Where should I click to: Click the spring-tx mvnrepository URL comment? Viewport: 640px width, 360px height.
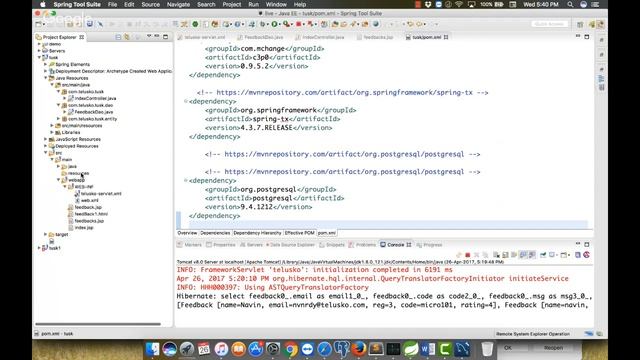pos(342,93)
